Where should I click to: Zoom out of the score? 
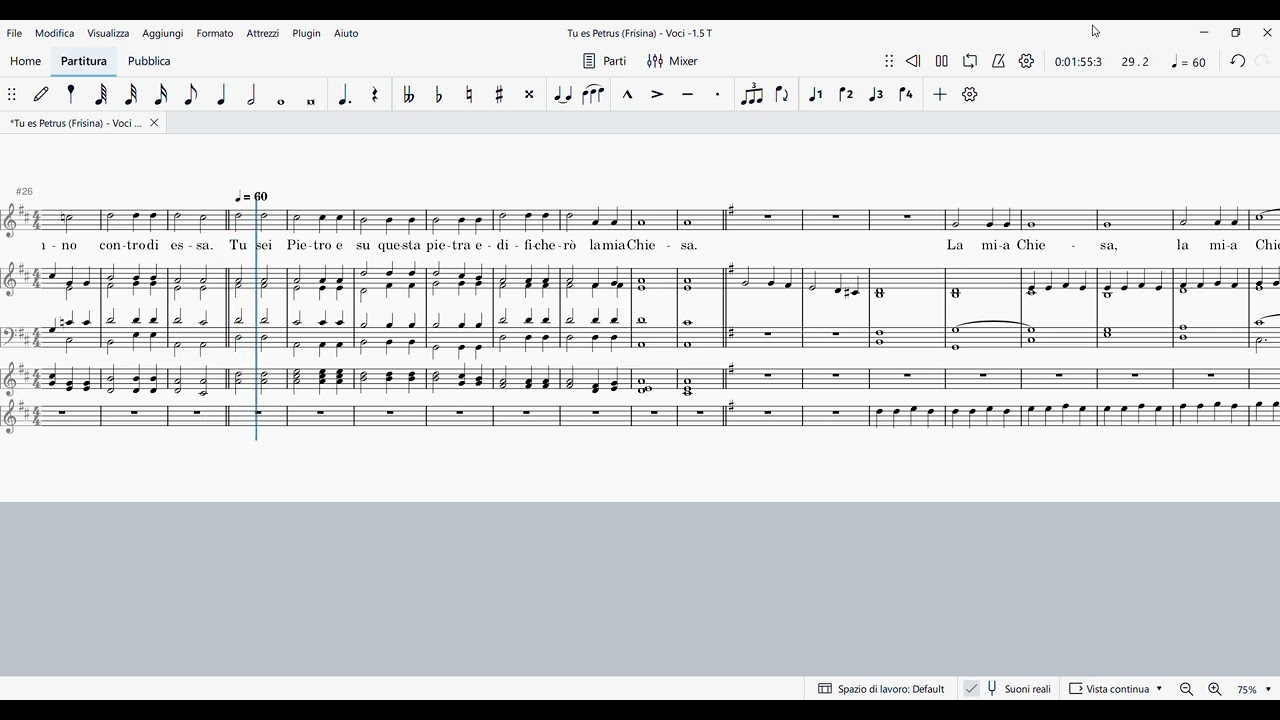point(1187,689)
